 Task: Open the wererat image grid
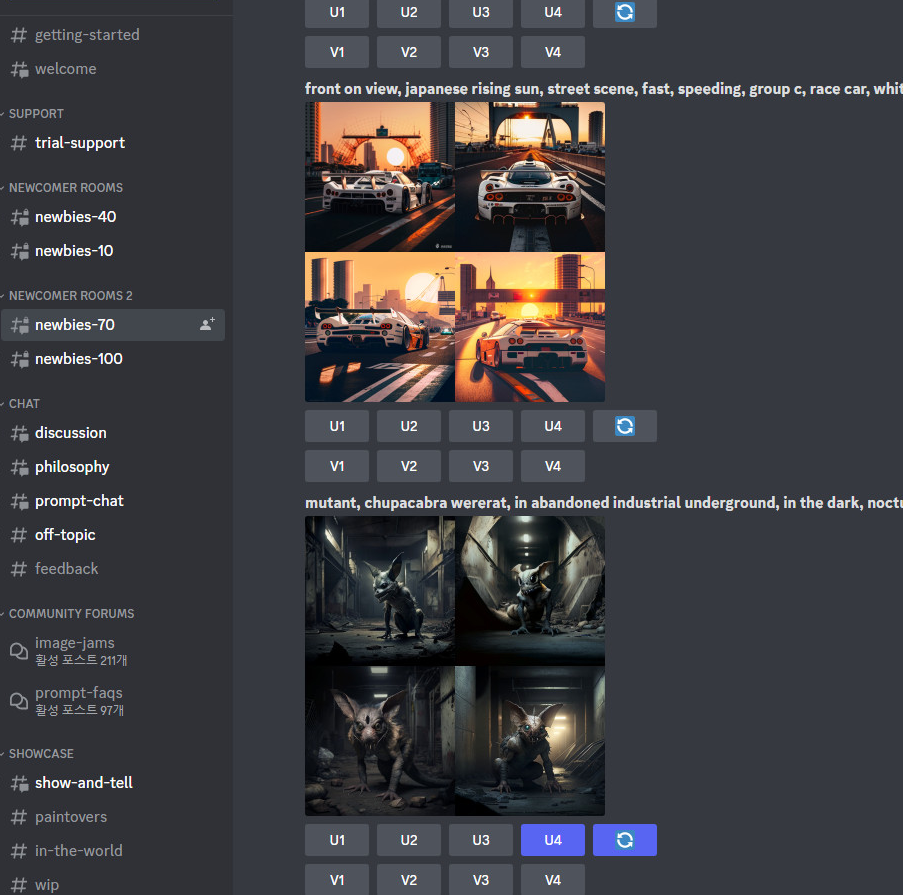tap(455, 666)
